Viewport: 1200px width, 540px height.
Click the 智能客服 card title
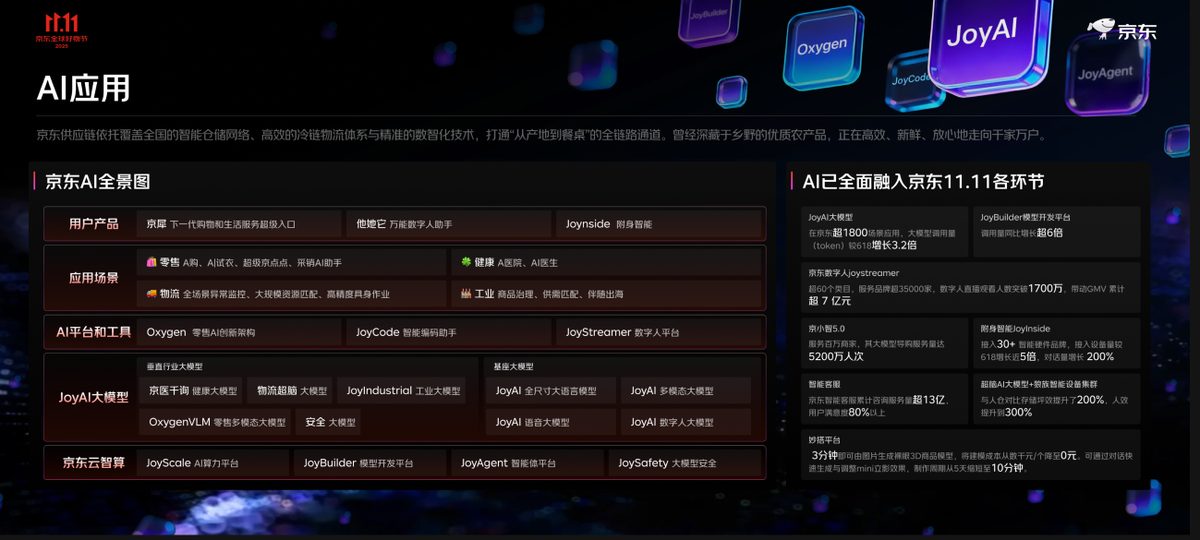[x=825, y=383]
